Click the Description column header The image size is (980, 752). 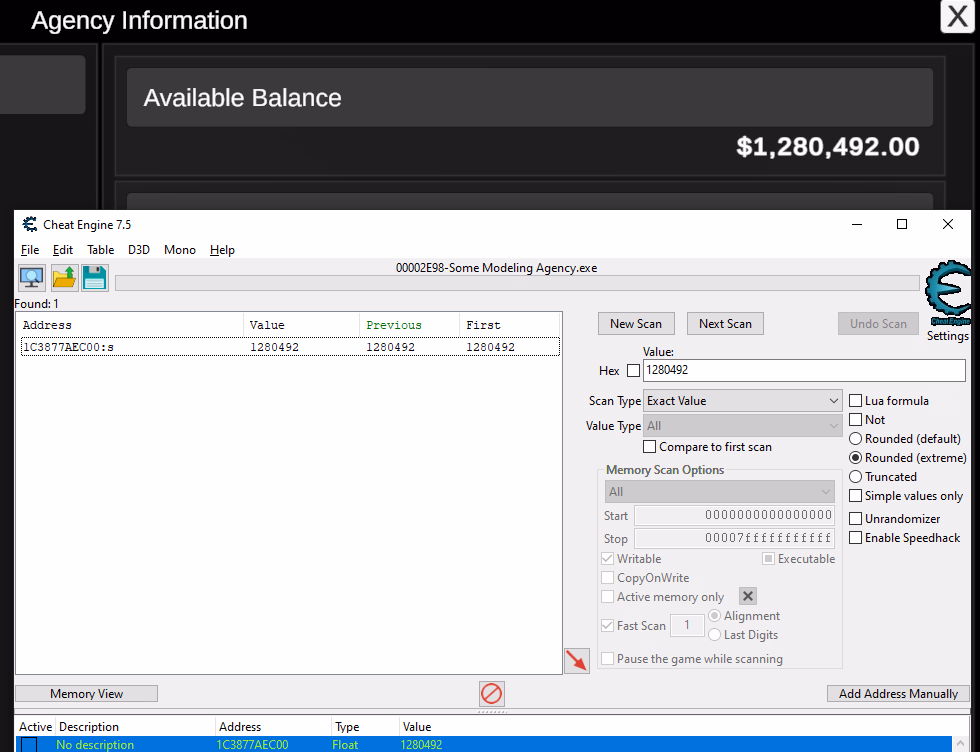(x=135, y=727)
